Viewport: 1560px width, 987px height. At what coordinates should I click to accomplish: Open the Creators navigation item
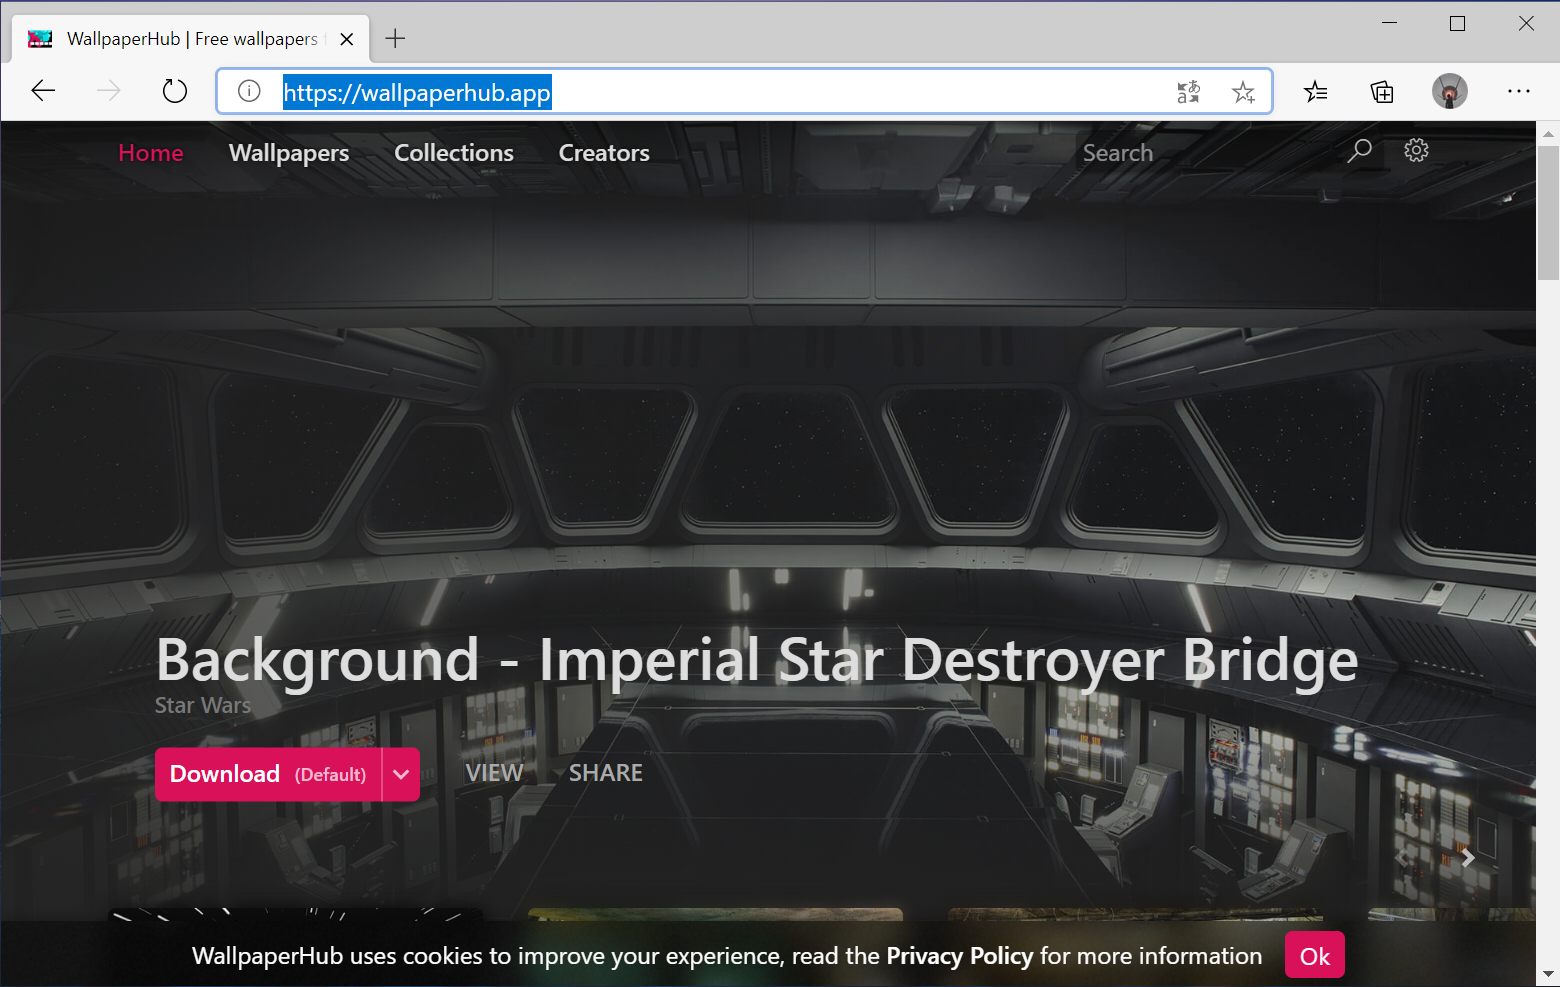click(x=604, y=153)
